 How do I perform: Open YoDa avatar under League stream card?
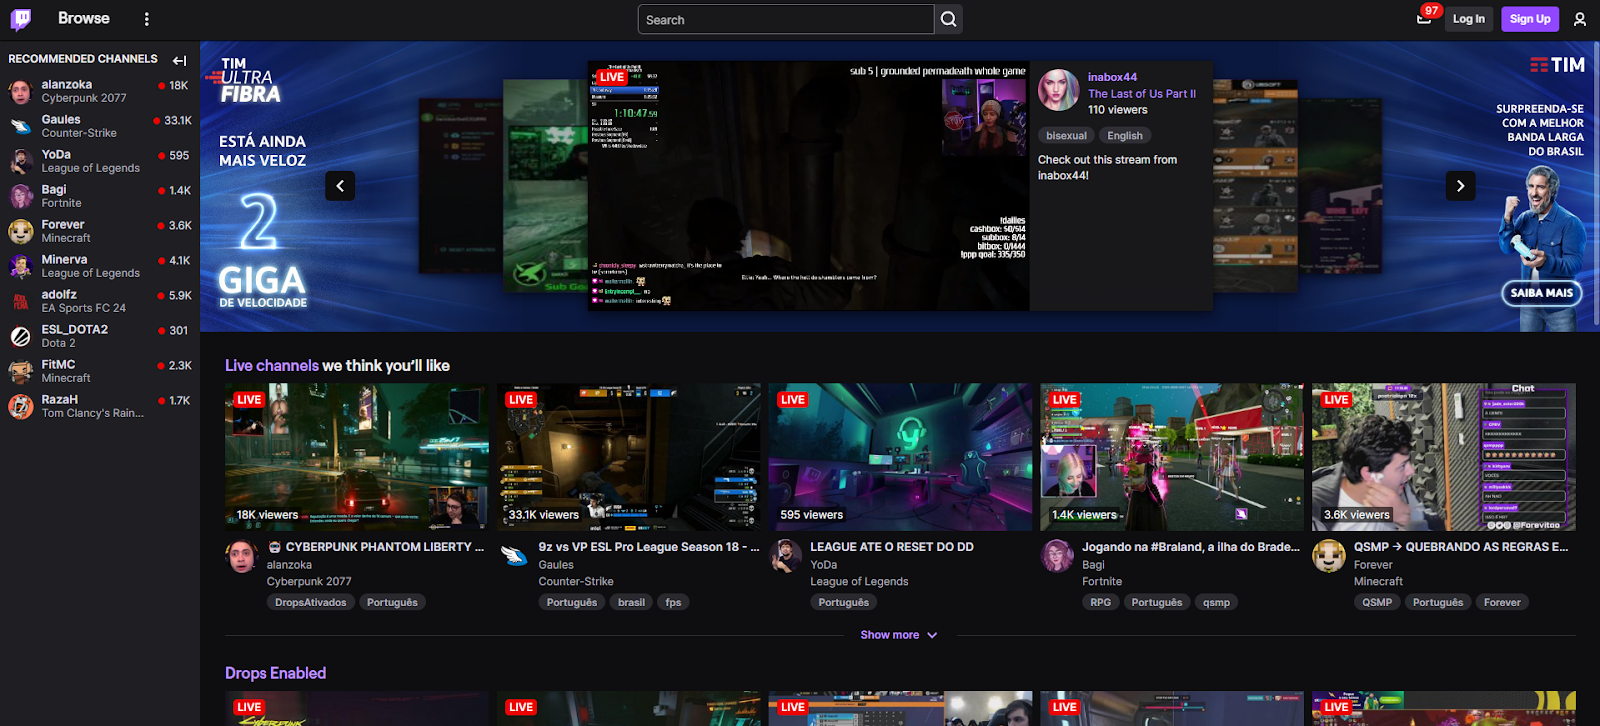786,556
